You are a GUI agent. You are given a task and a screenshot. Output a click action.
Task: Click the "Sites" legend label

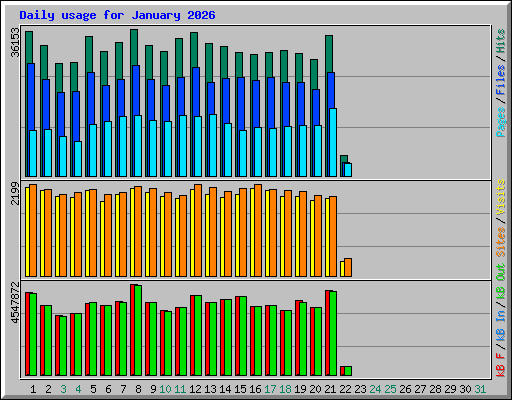501,242
